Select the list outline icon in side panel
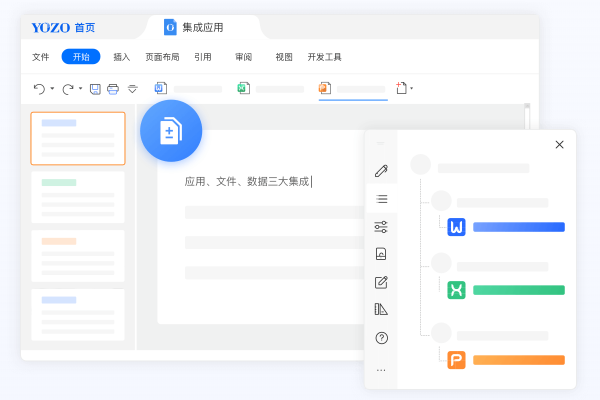The height and width of the screenshot is (400, 600). point(381,199)
